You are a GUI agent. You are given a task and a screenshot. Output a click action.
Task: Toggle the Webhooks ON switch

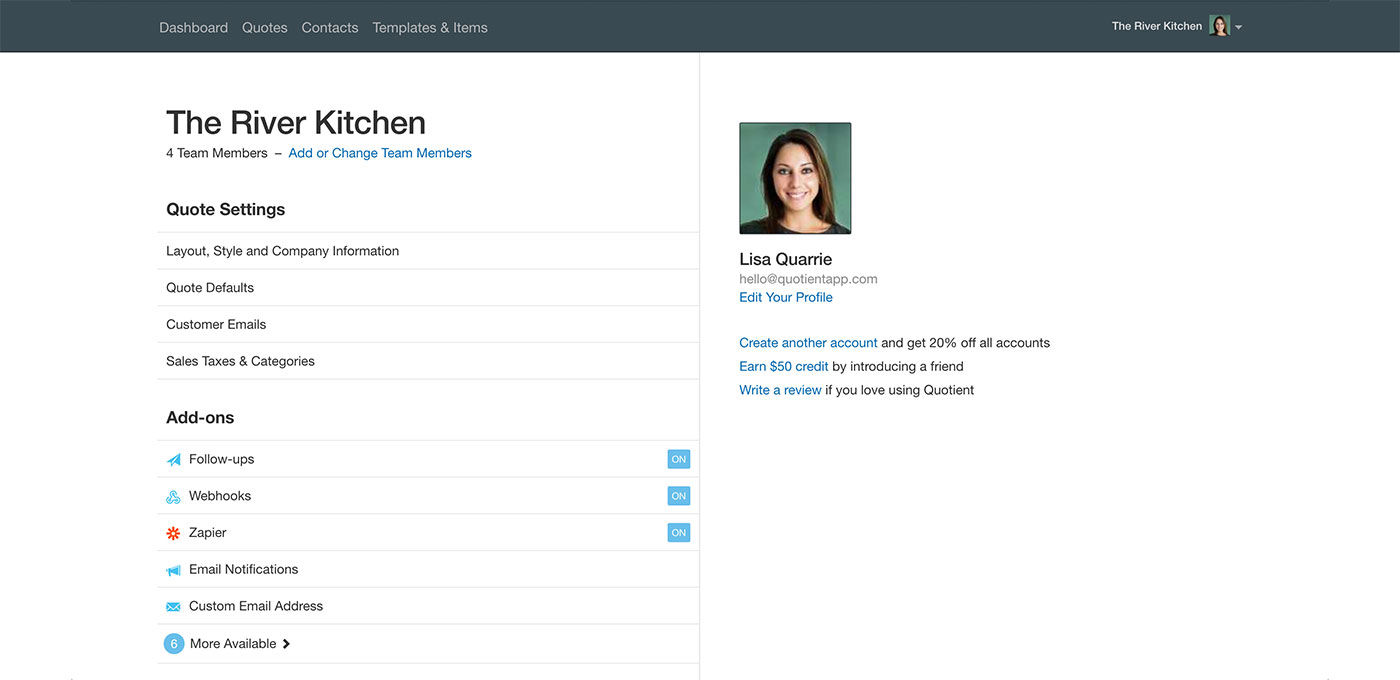[x=679, y=496]
